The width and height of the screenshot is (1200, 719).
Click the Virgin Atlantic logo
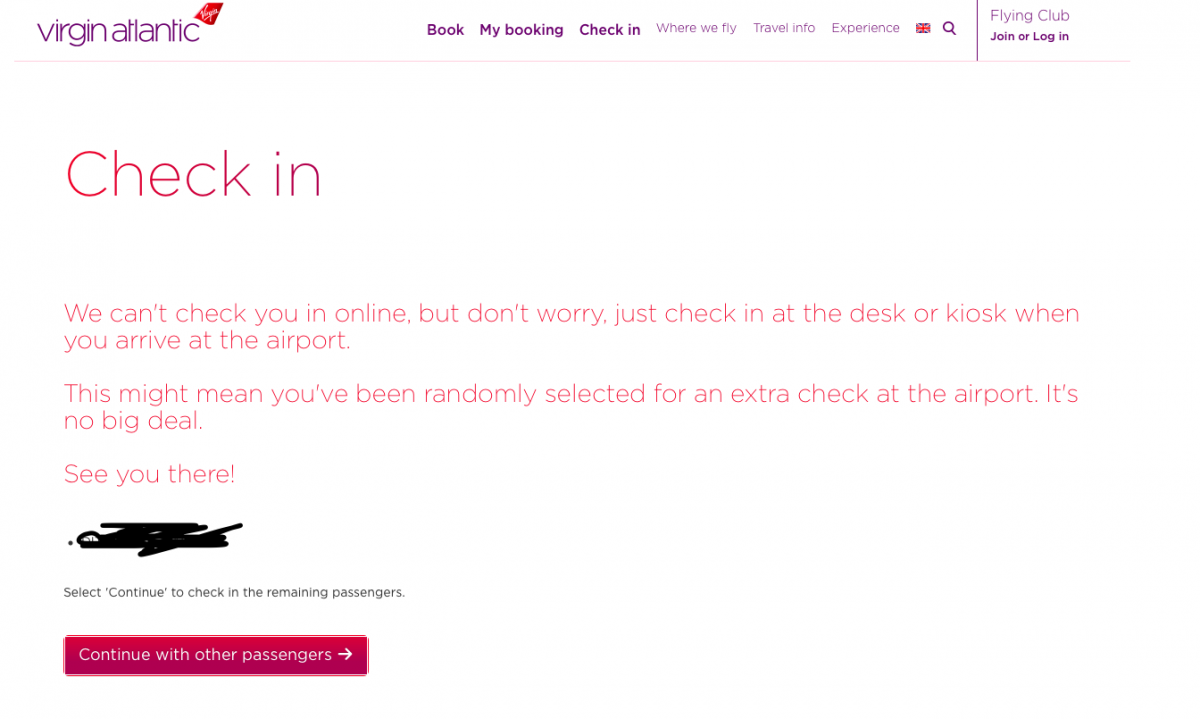(118, 30)
